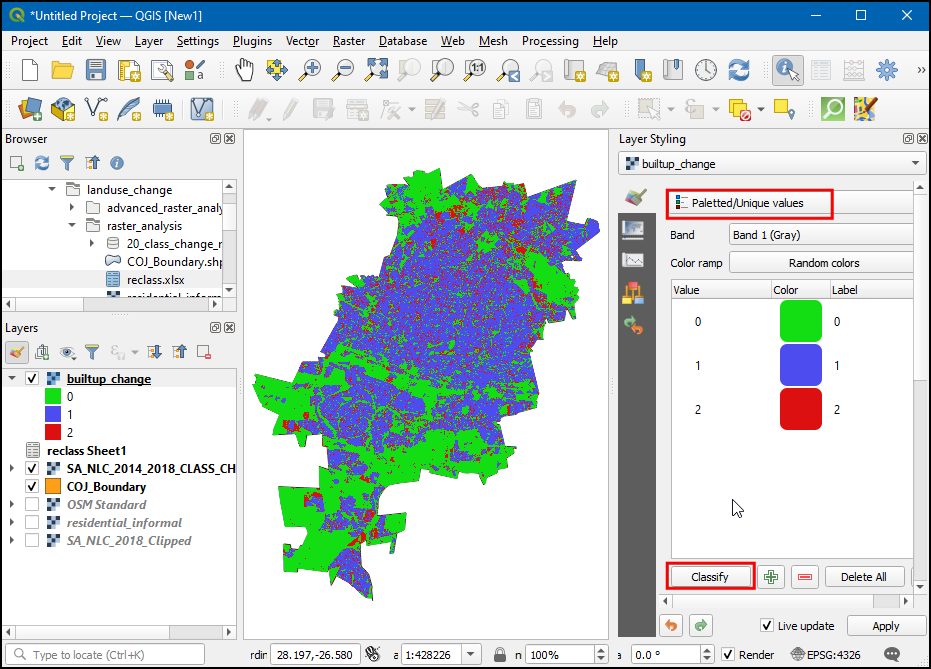Open the Processing menu
Viewport: 931px width, 669px height.
pyautogui.click(x=549, y=41)
